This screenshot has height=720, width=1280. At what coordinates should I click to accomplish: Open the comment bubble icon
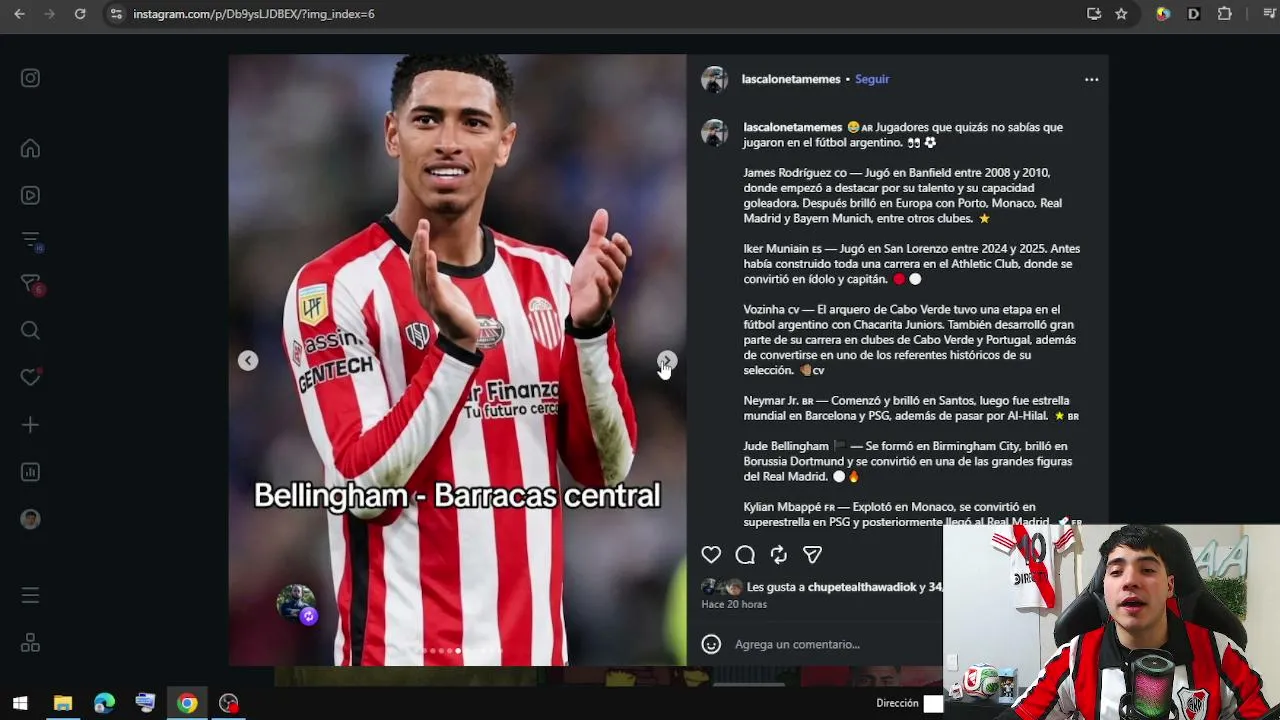click(745, 555)
